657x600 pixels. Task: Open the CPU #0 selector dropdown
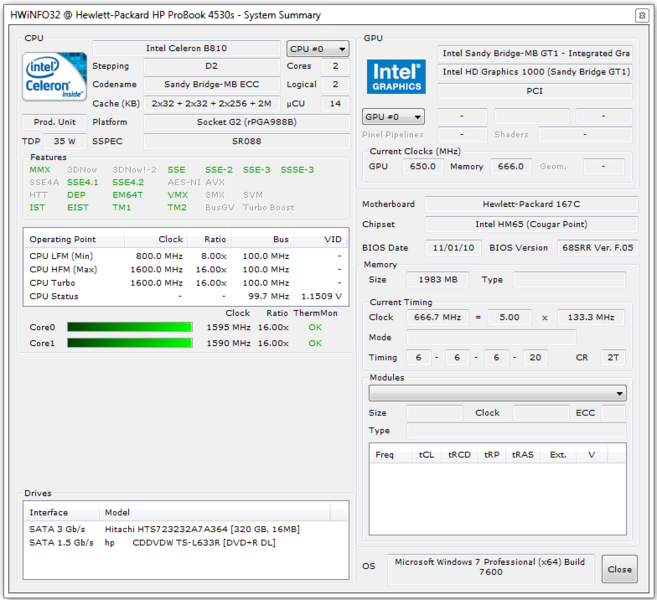coord(318,49)
